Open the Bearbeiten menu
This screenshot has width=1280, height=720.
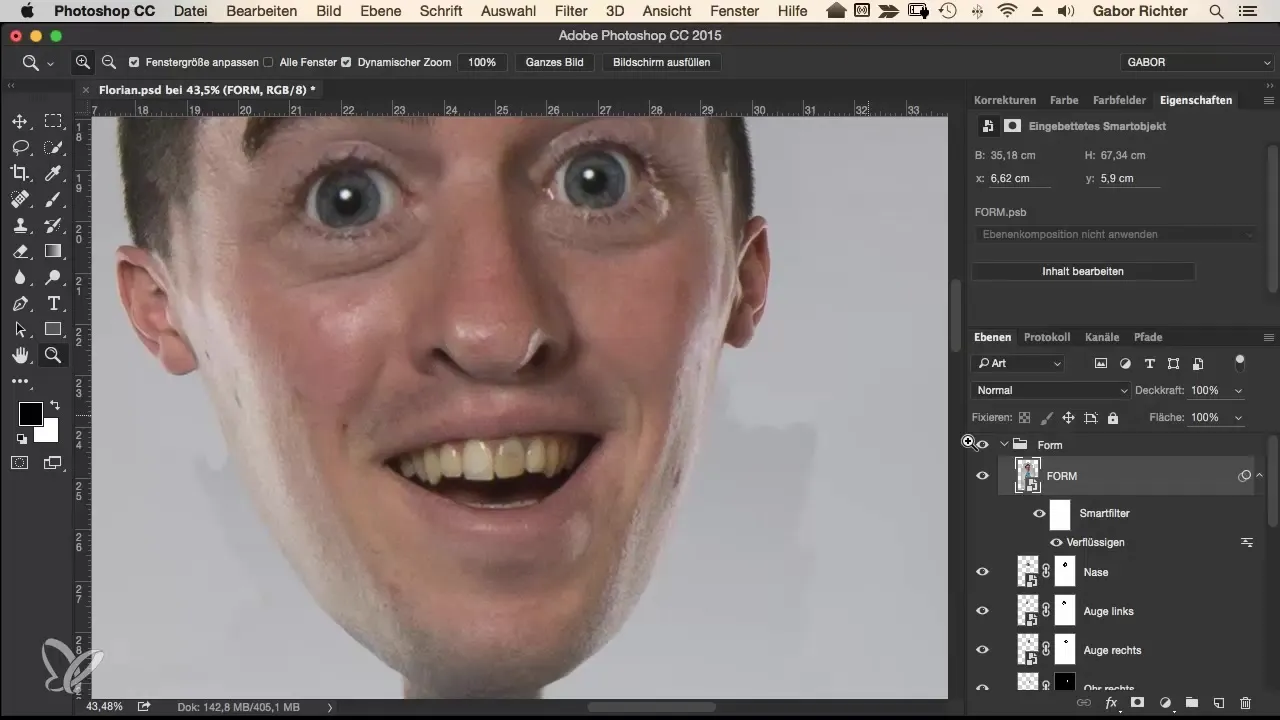pos(262,11)
